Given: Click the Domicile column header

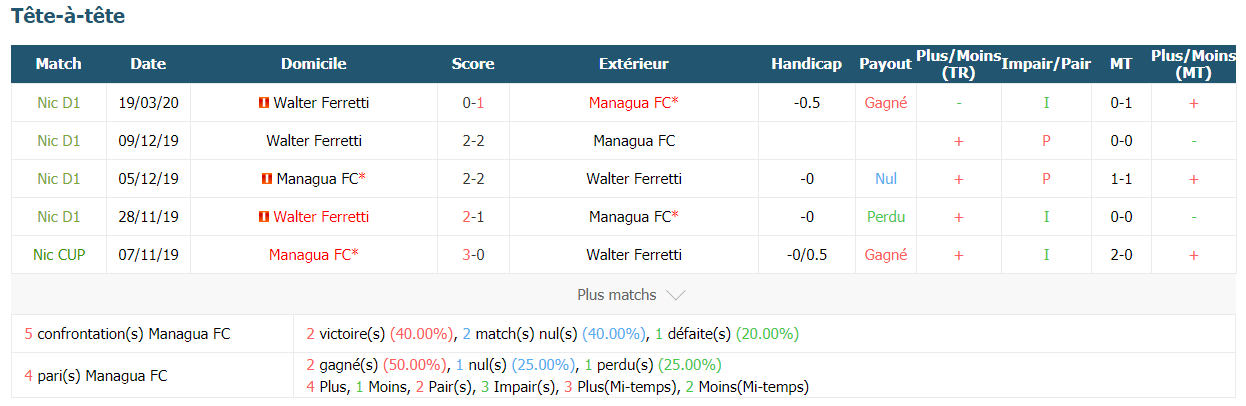Looking at the screenshot, I should [x=314, y=64].
